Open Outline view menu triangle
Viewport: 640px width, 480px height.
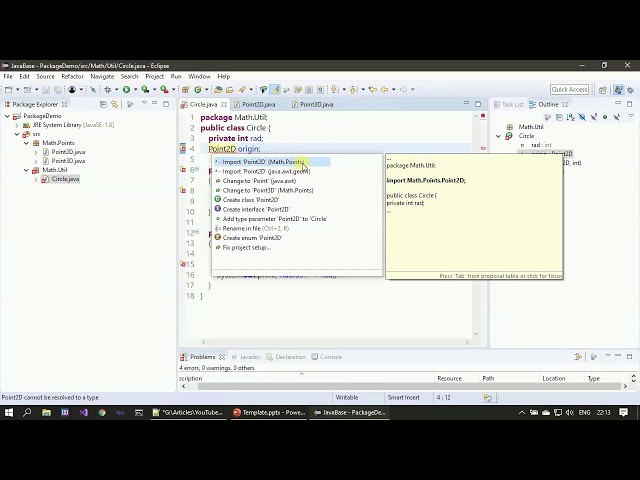click(x=631, y=117)
